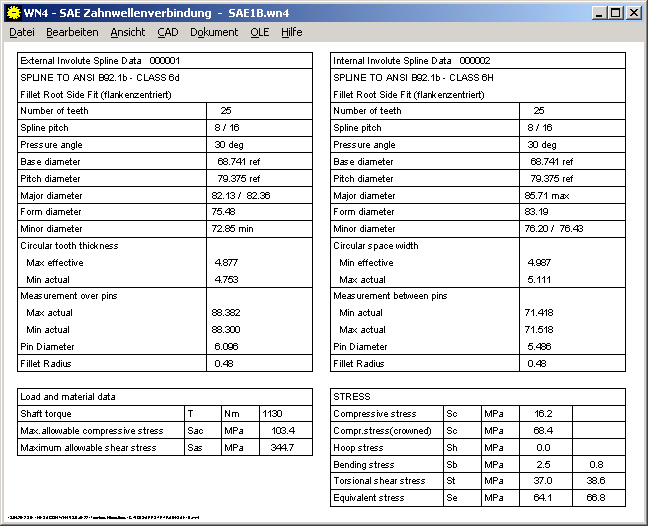Open the Hilfe menu
The height and width of the screenshot is (526, 648).
pos(291,32)
